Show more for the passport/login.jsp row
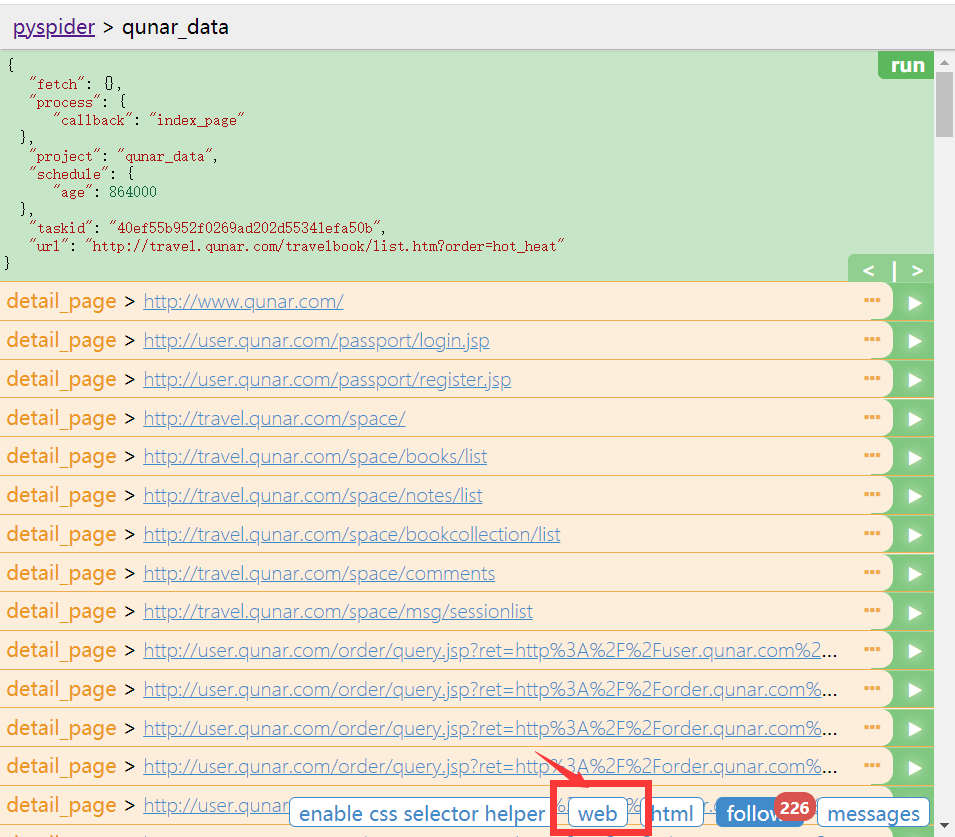This screenshot has height=837, width=955. coord(872,339)
